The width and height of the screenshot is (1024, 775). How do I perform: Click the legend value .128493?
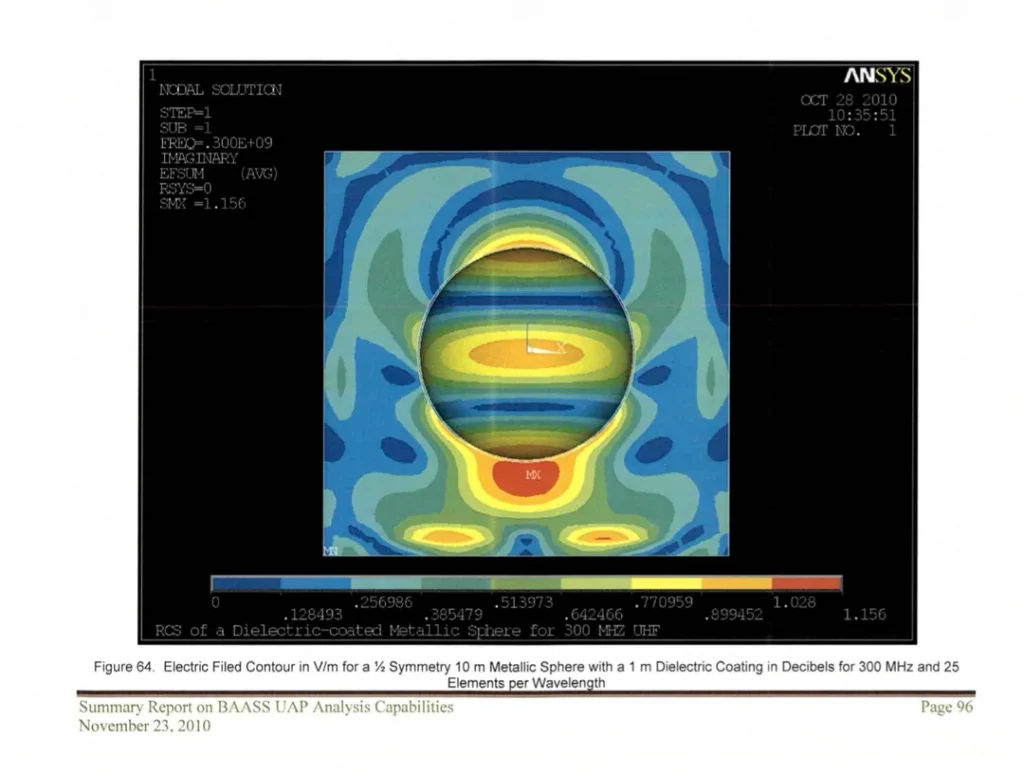click(312, 615)
